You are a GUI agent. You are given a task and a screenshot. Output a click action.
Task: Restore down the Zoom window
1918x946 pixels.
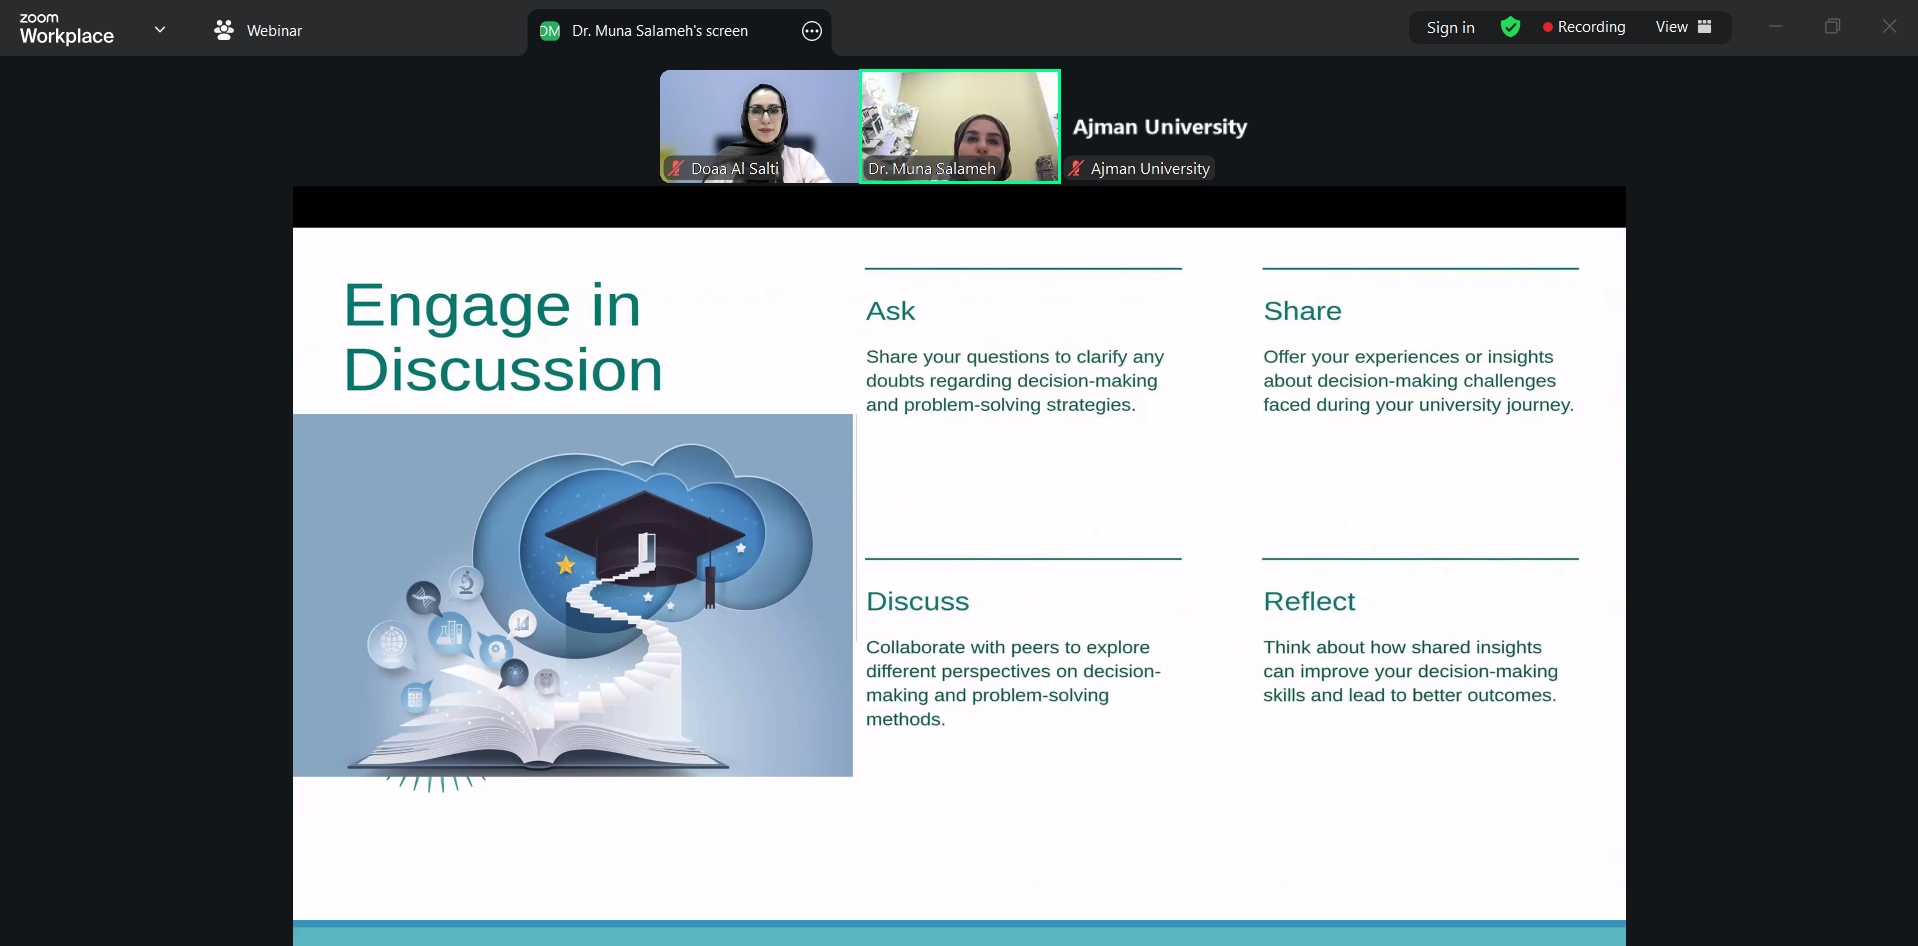[1832, 27]
